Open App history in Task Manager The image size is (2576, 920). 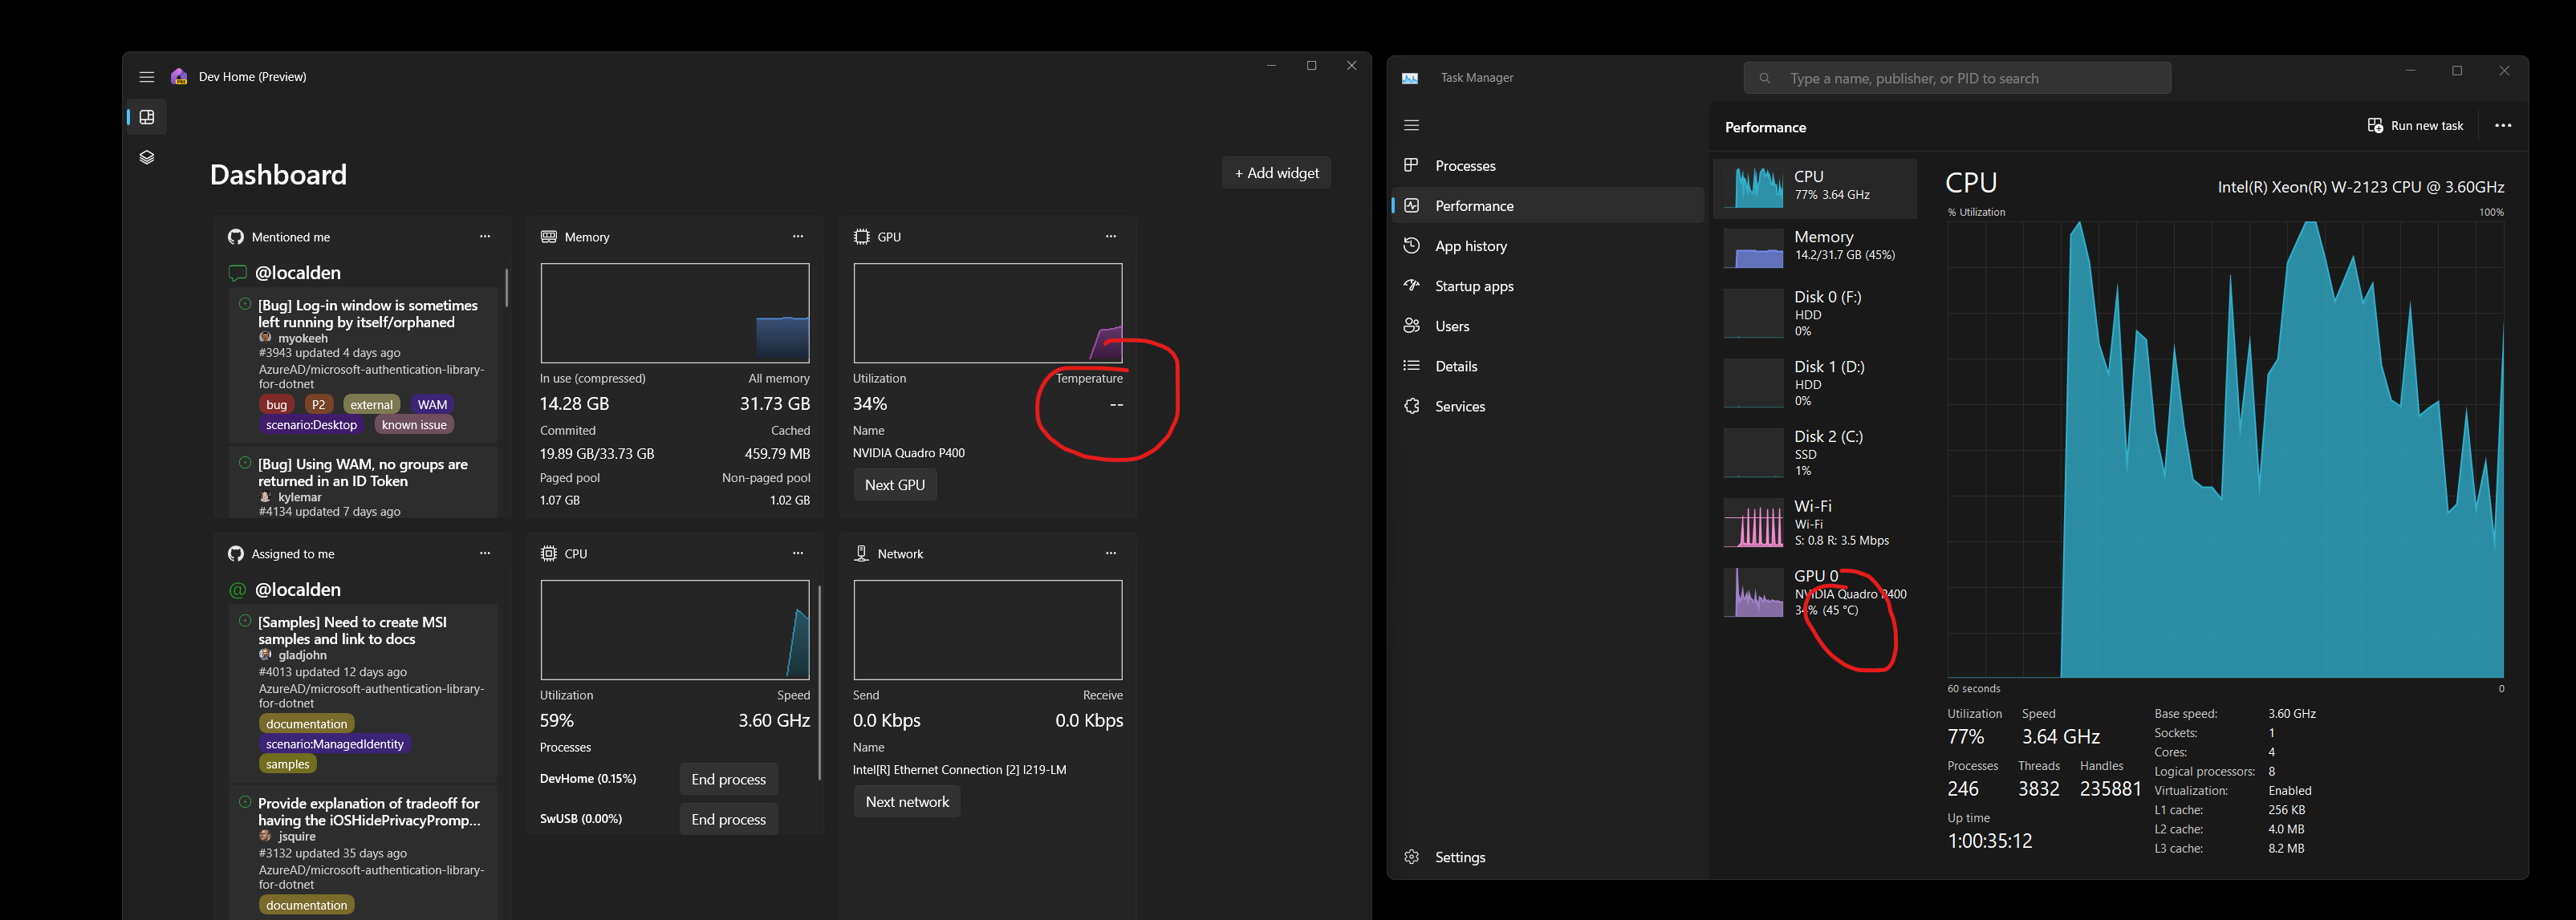click(x=1470, y=245)
